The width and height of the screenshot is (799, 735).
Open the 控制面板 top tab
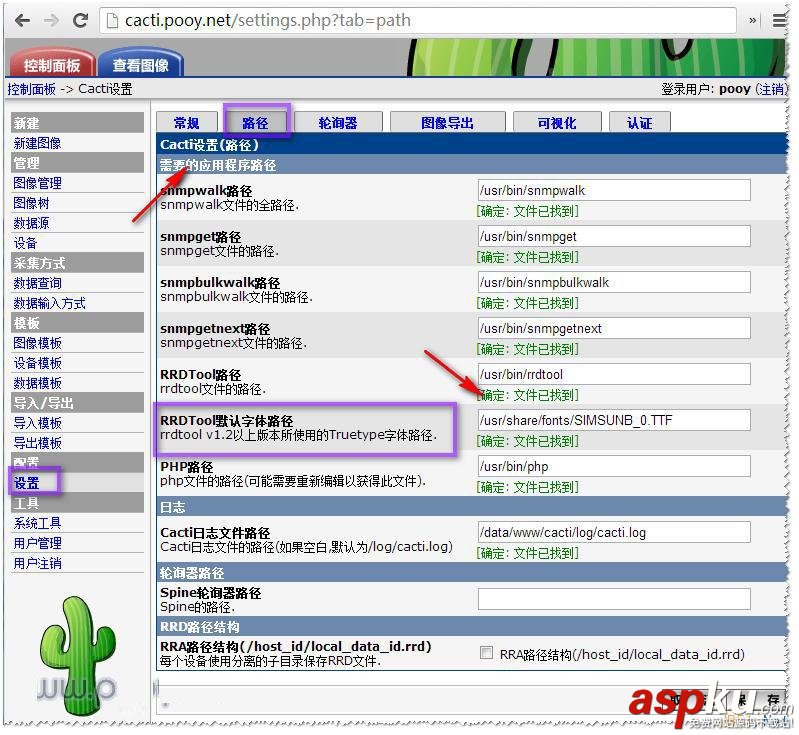(51, 65)
